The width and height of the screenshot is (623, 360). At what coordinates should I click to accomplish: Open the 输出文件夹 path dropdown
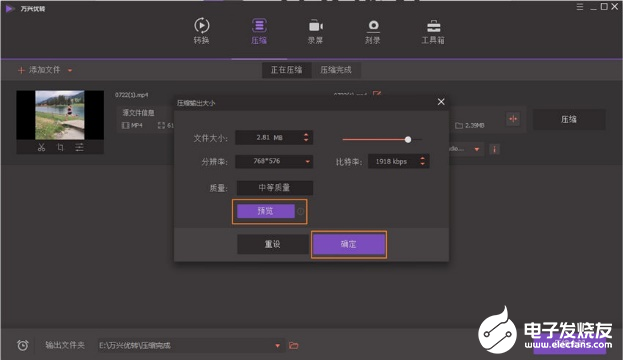pos(277,346)
